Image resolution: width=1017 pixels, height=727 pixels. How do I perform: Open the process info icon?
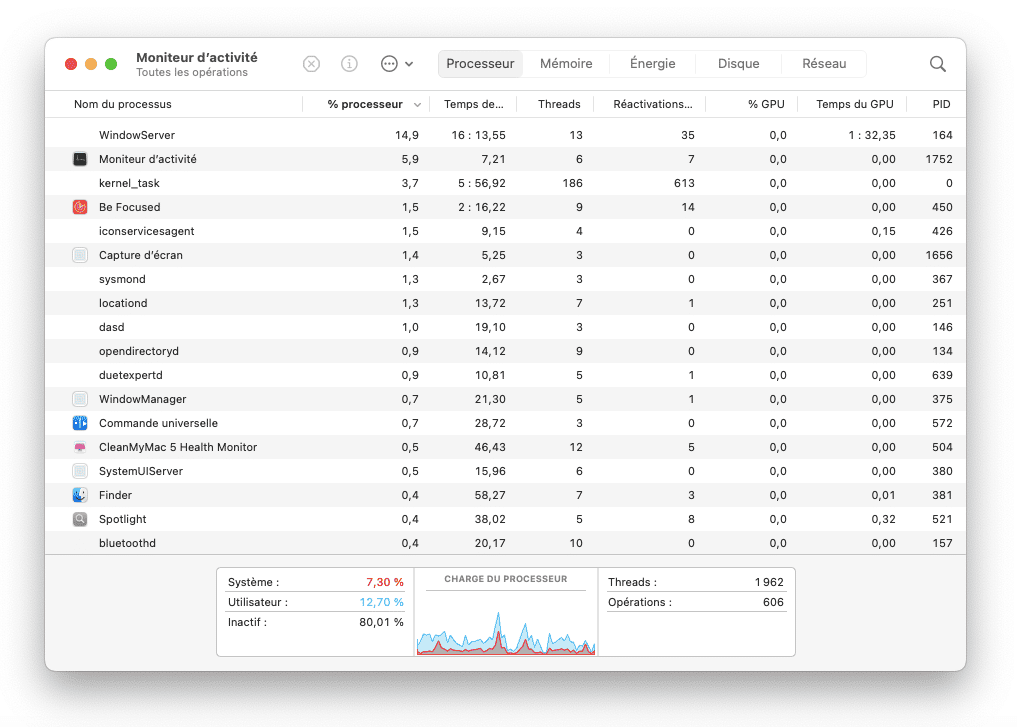349,64
